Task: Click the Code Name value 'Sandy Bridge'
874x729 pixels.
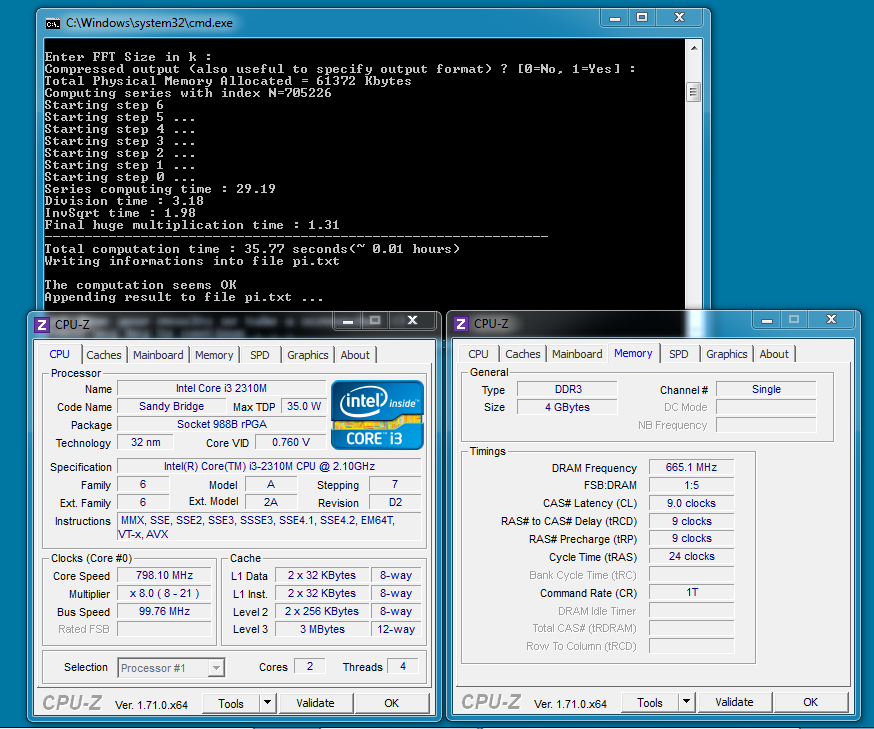Action: 172,406
